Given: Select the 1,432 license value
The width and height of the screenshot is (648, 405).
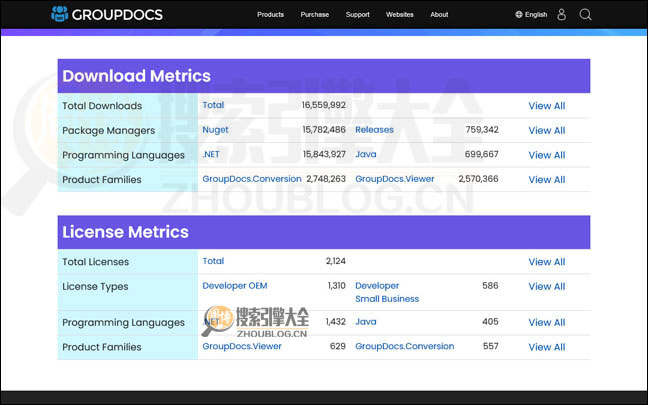Looking at the screenshot, I should click(336, 322).
